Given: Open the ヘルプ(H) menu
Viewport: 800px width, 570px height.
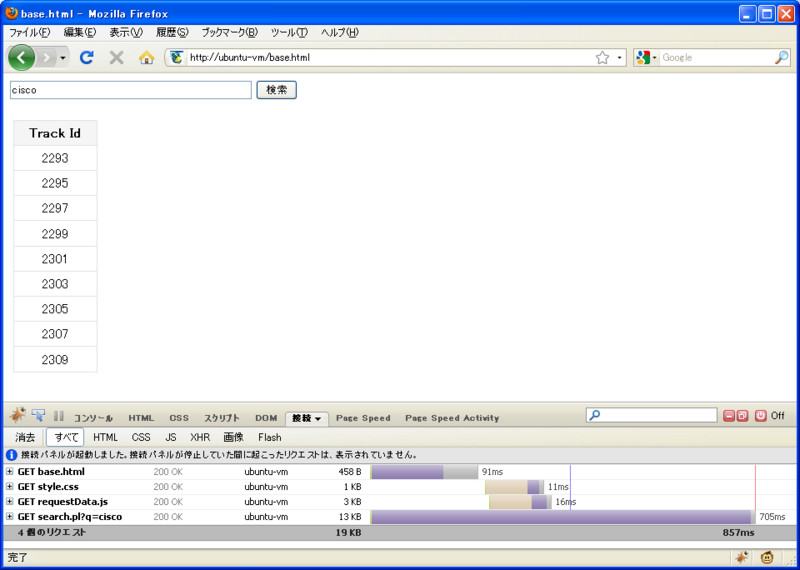Looking at the screenshot, I should 340,33.
